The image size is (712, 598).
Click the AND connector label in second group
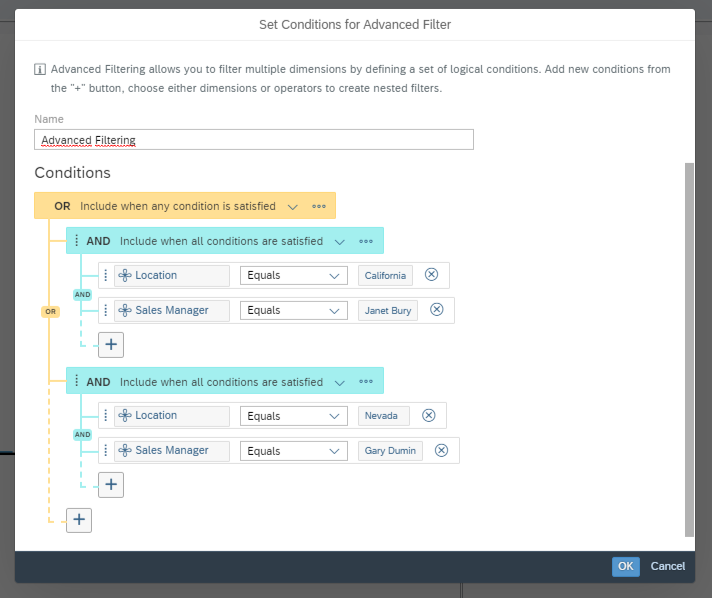(83, 435)
